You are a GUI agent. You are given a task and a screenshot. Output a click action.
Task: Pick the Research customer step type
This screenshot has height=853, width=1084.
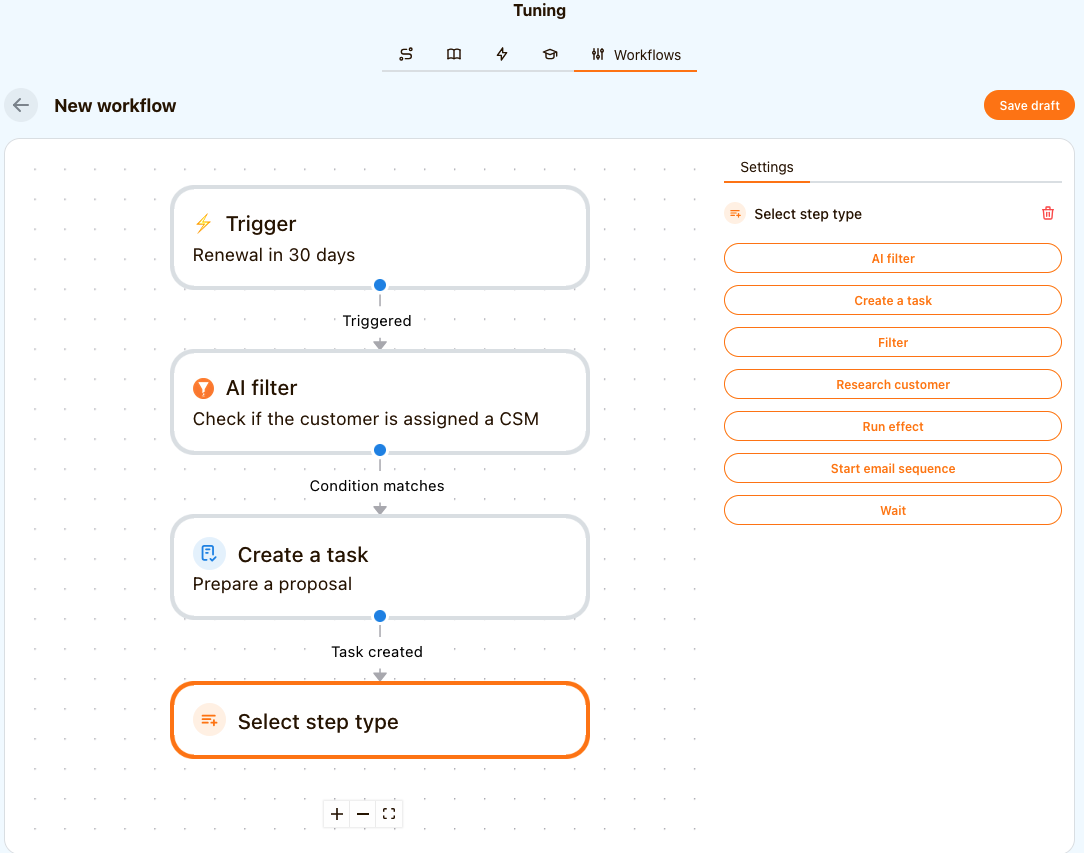coord(892,384)
